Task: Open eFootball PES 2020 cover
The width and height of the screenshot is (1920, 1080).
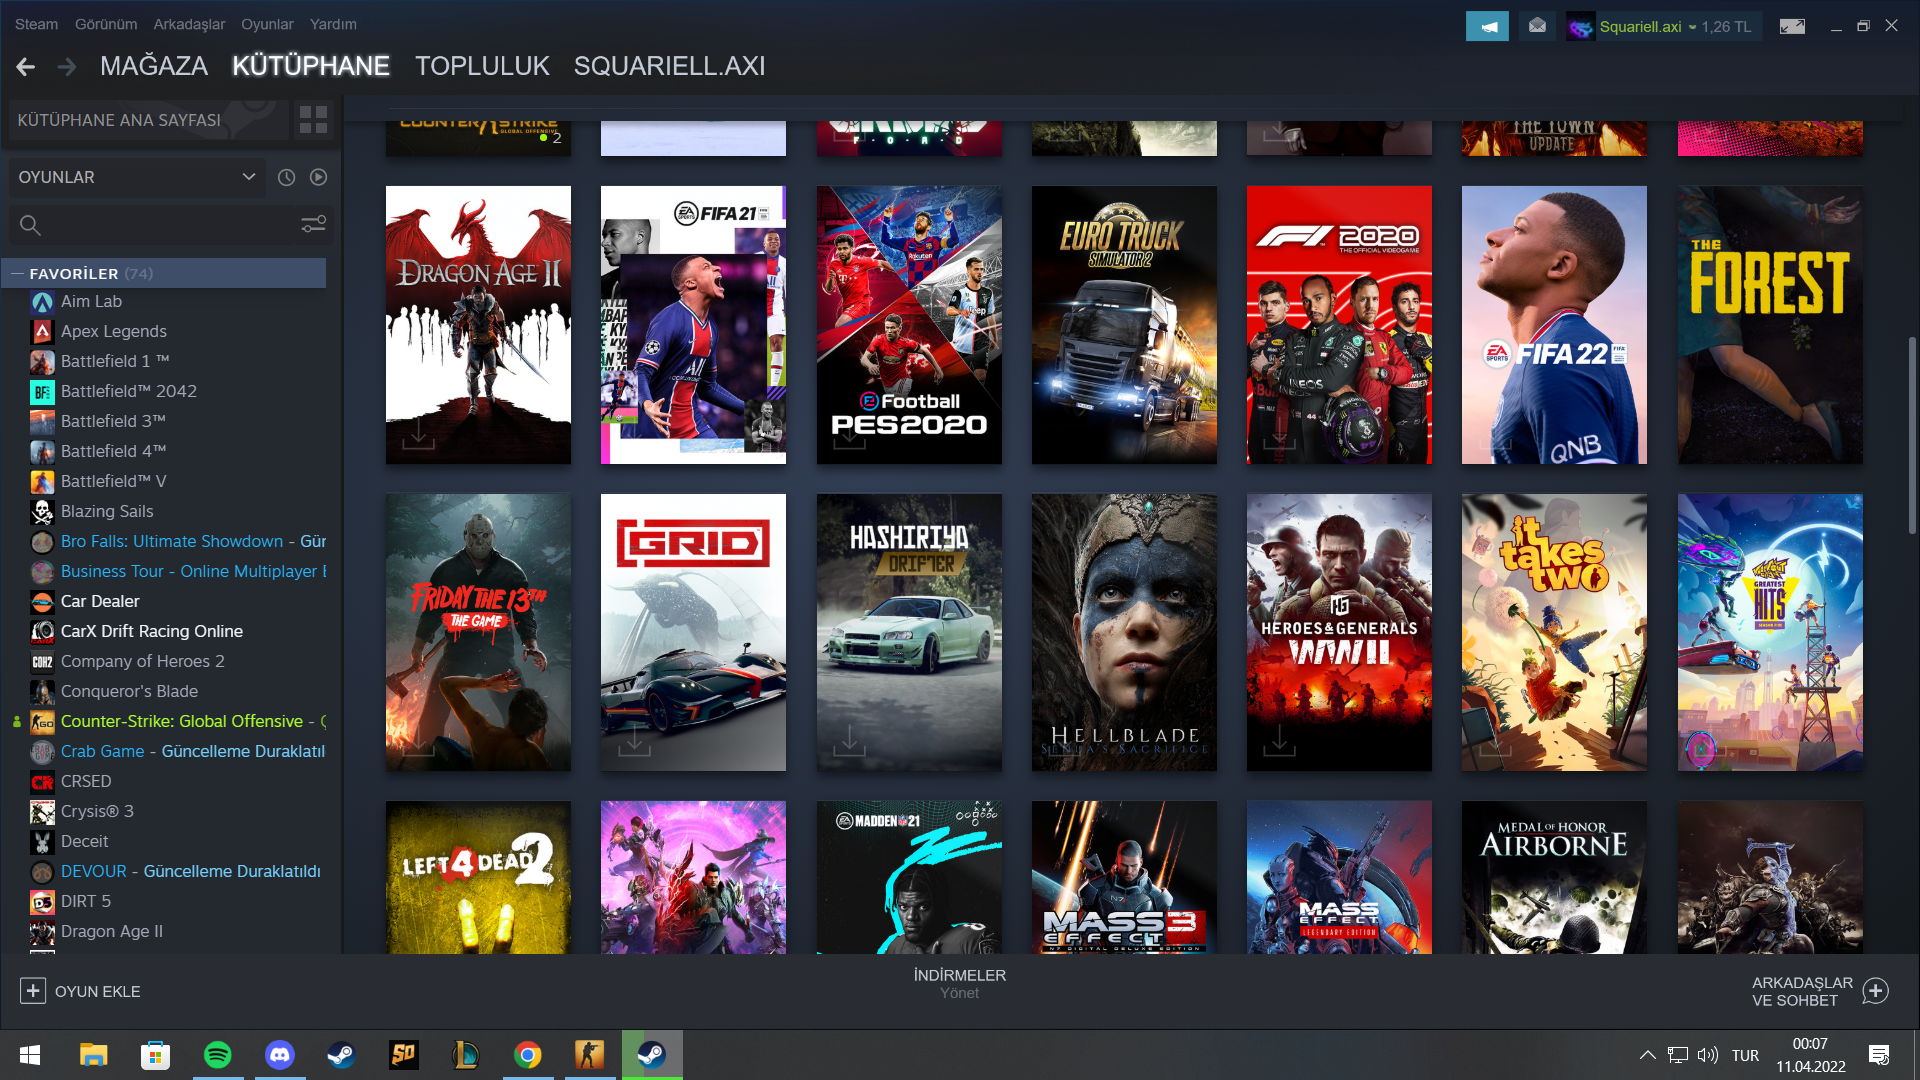Action: click(x=909, y=324)
